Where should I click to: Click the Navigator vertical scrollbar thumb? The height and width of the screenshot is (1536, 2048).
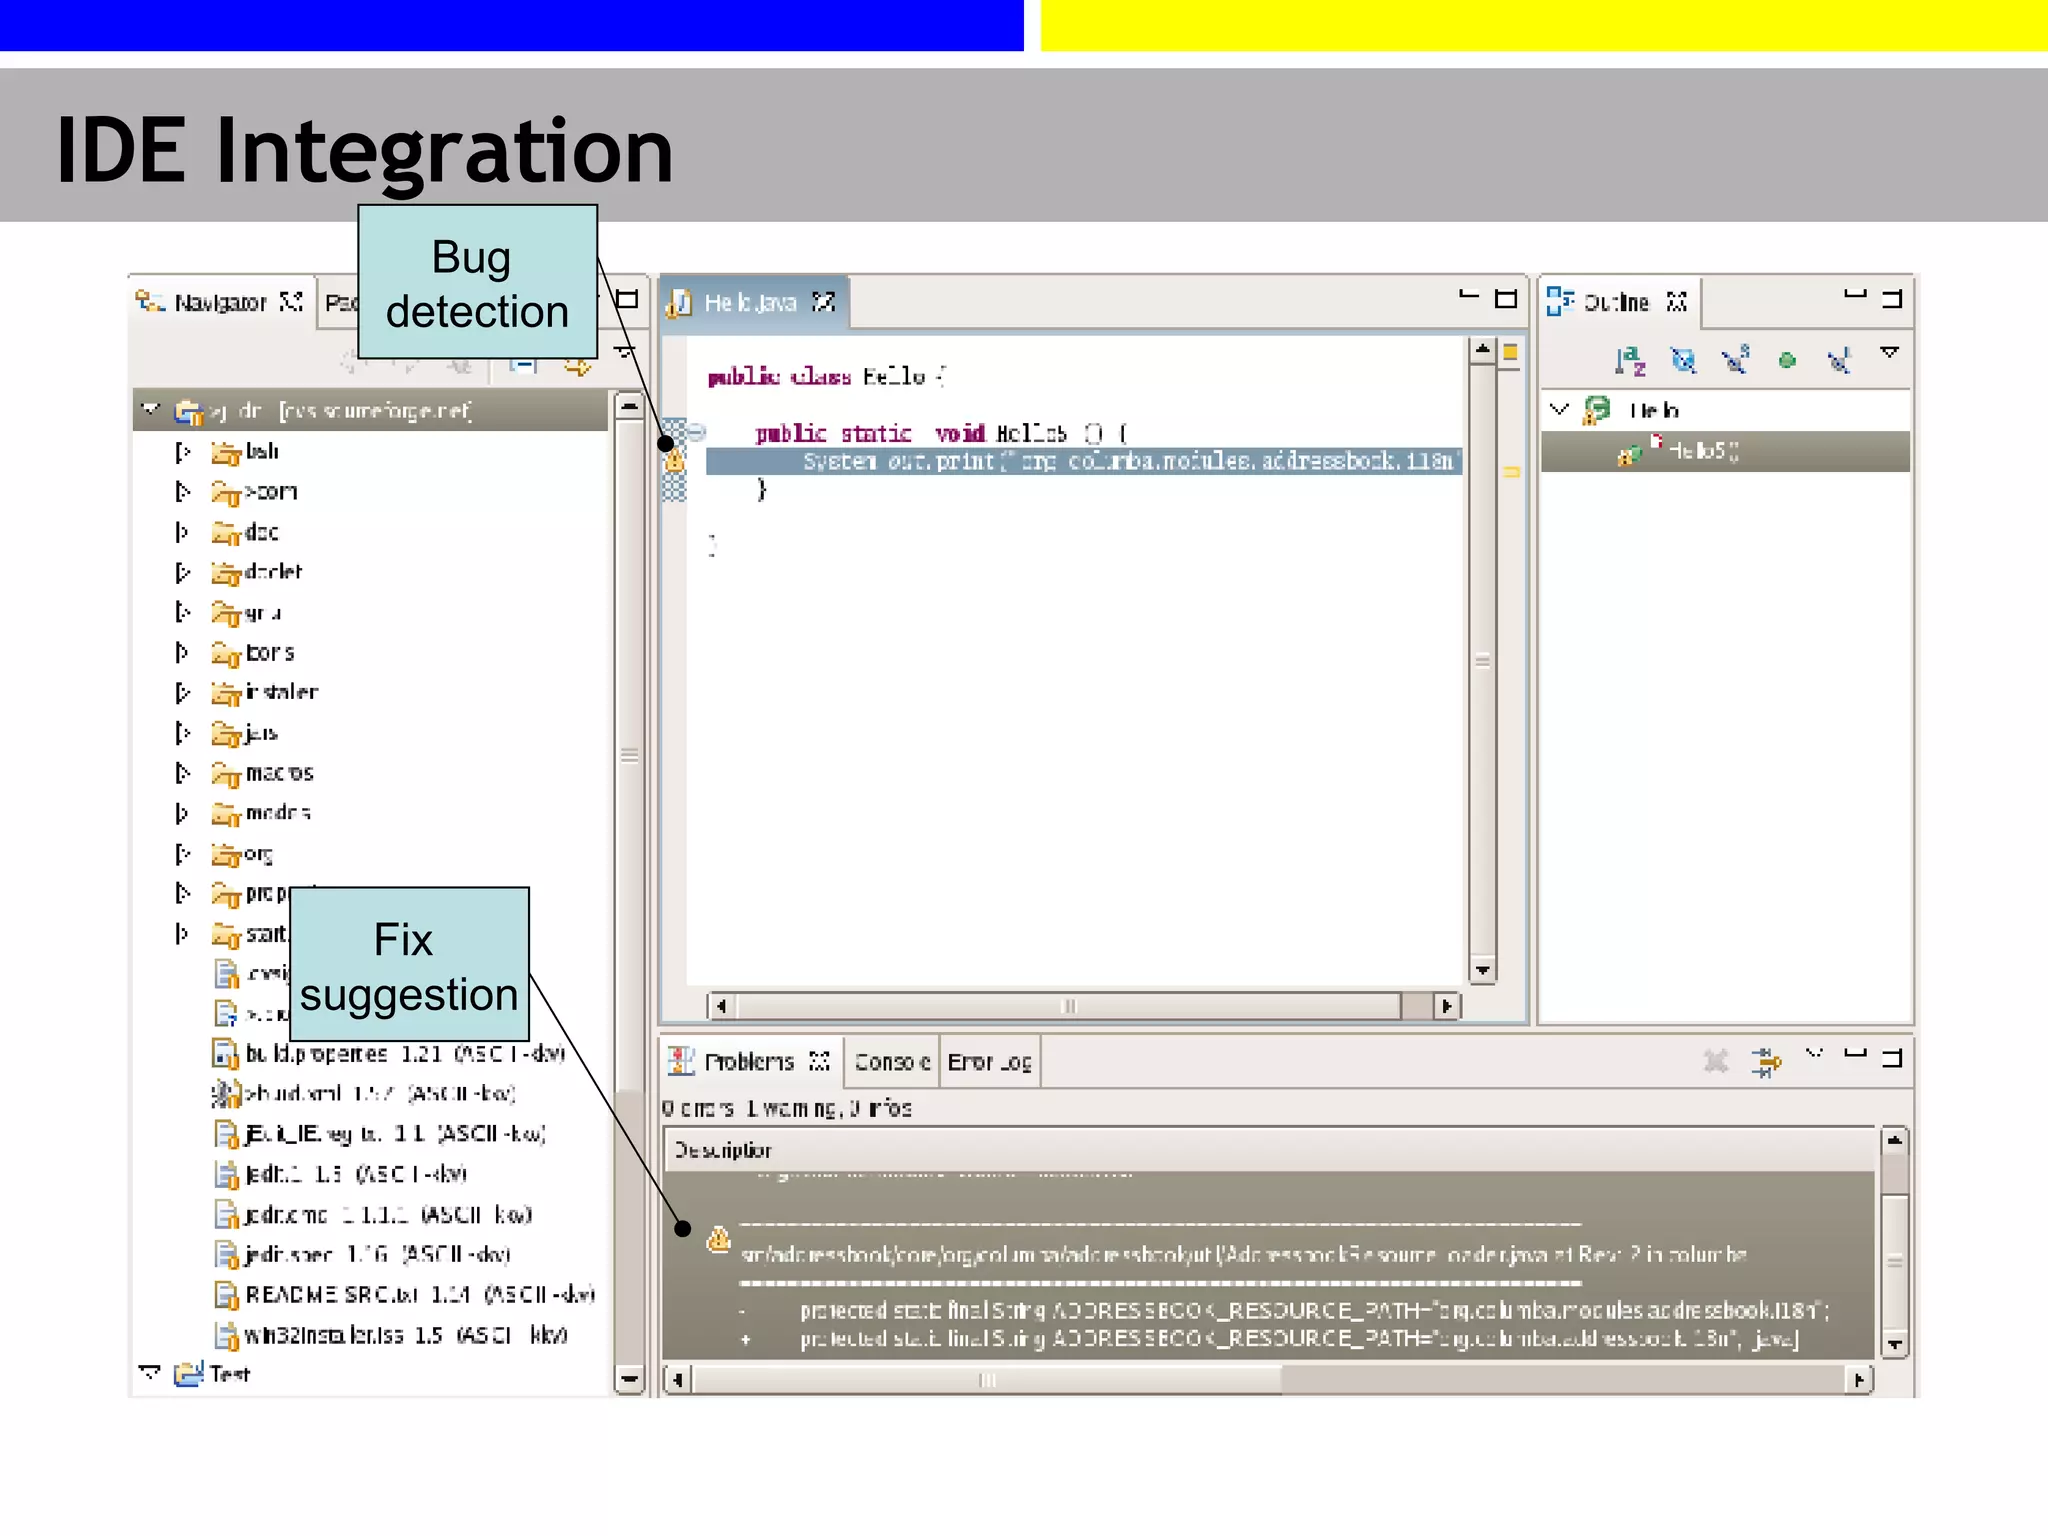click(629, 755)
